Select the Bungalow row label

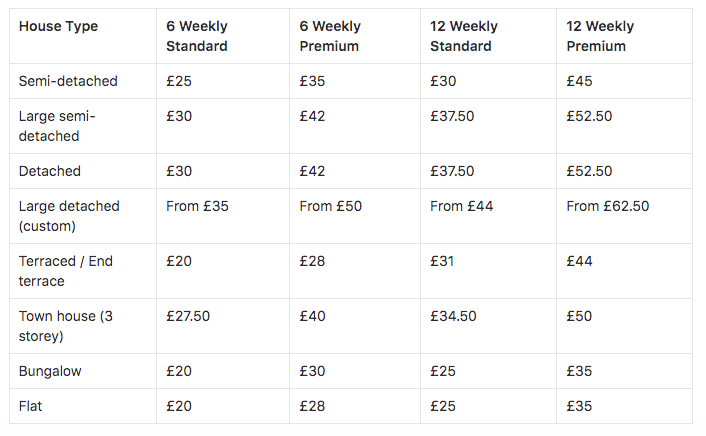tap(50, 371)
